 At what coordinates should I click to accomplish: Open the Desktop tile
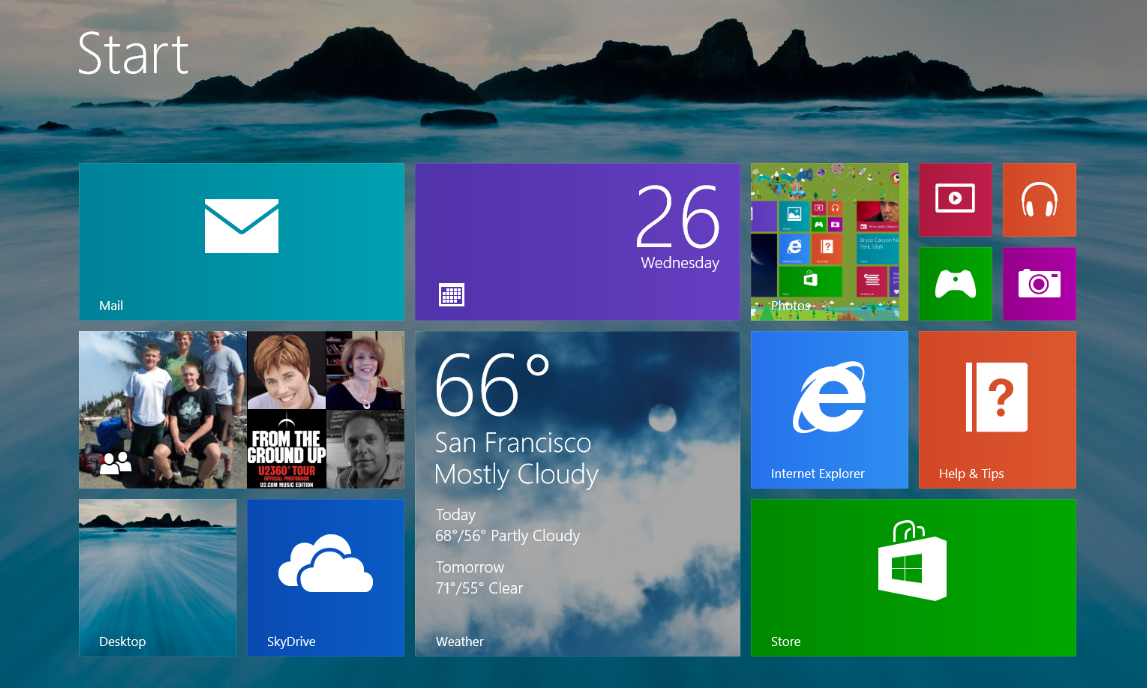tap(158, 577)
